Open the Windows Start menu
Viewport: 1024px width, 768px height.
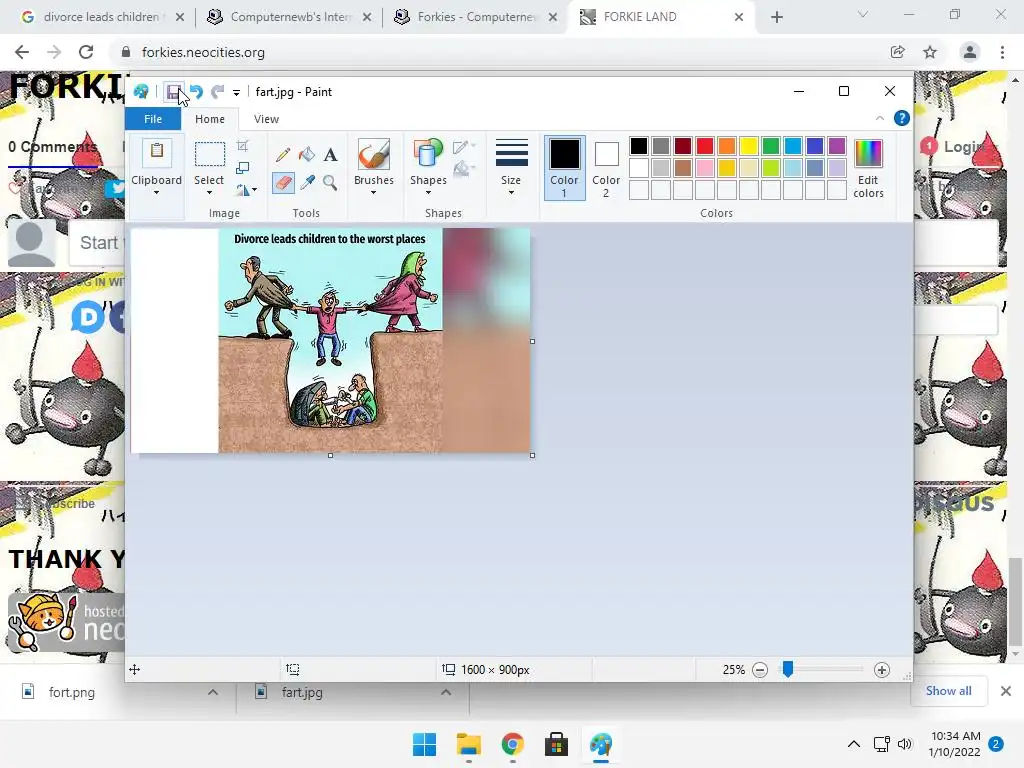[424, 744]
